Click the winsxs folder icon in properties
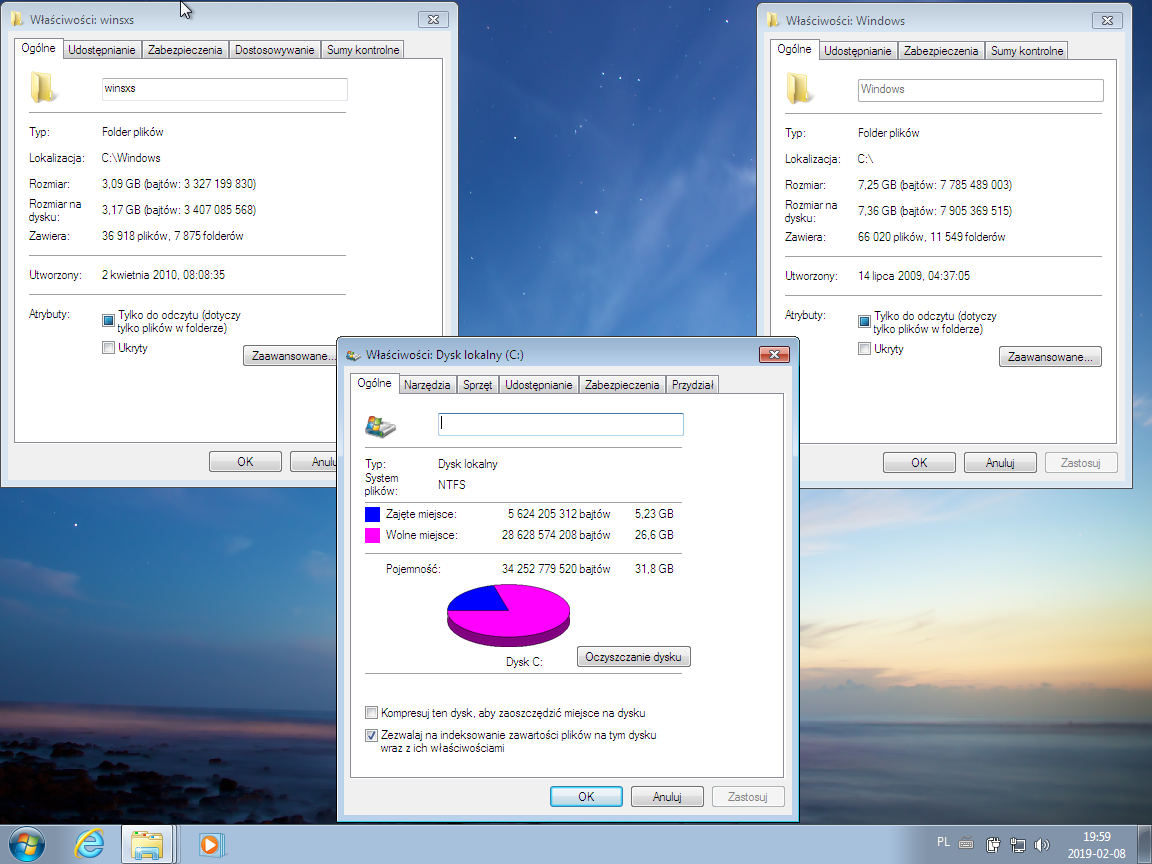Image resolution: width=1152 pixels, height=864 pixels. click(41, 88)
